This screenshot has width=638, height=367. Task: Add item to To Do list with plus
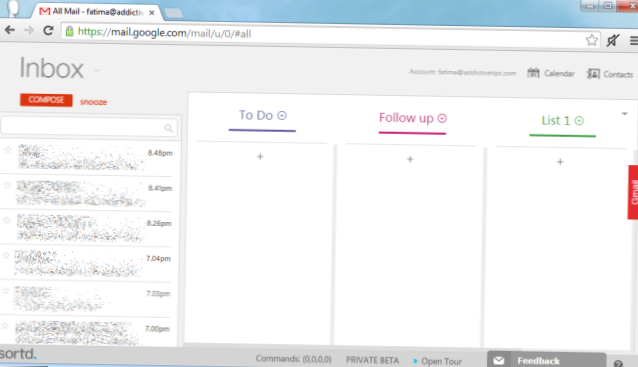tap(260, 157)
